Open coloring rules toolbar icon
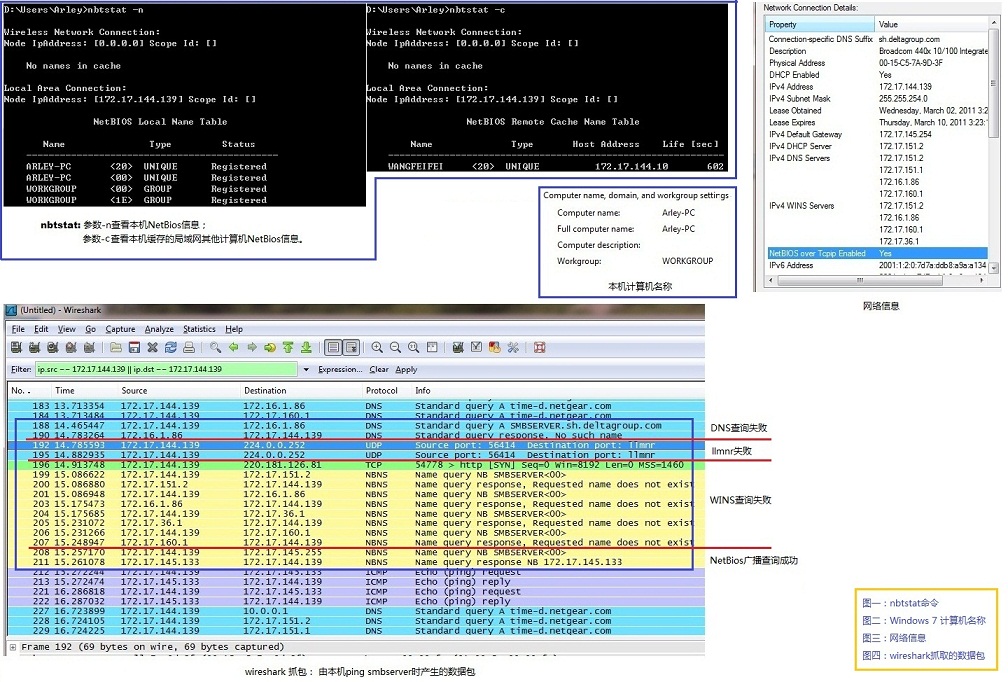This screenshot has width=1008, height=682. [494, 348]
